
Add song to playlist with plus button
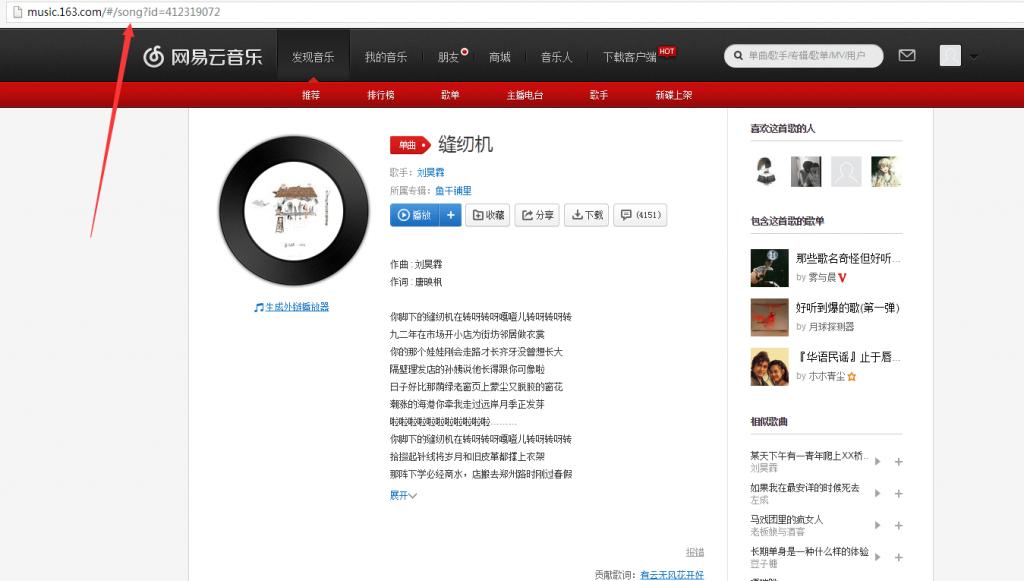click(x=451, y=215)
